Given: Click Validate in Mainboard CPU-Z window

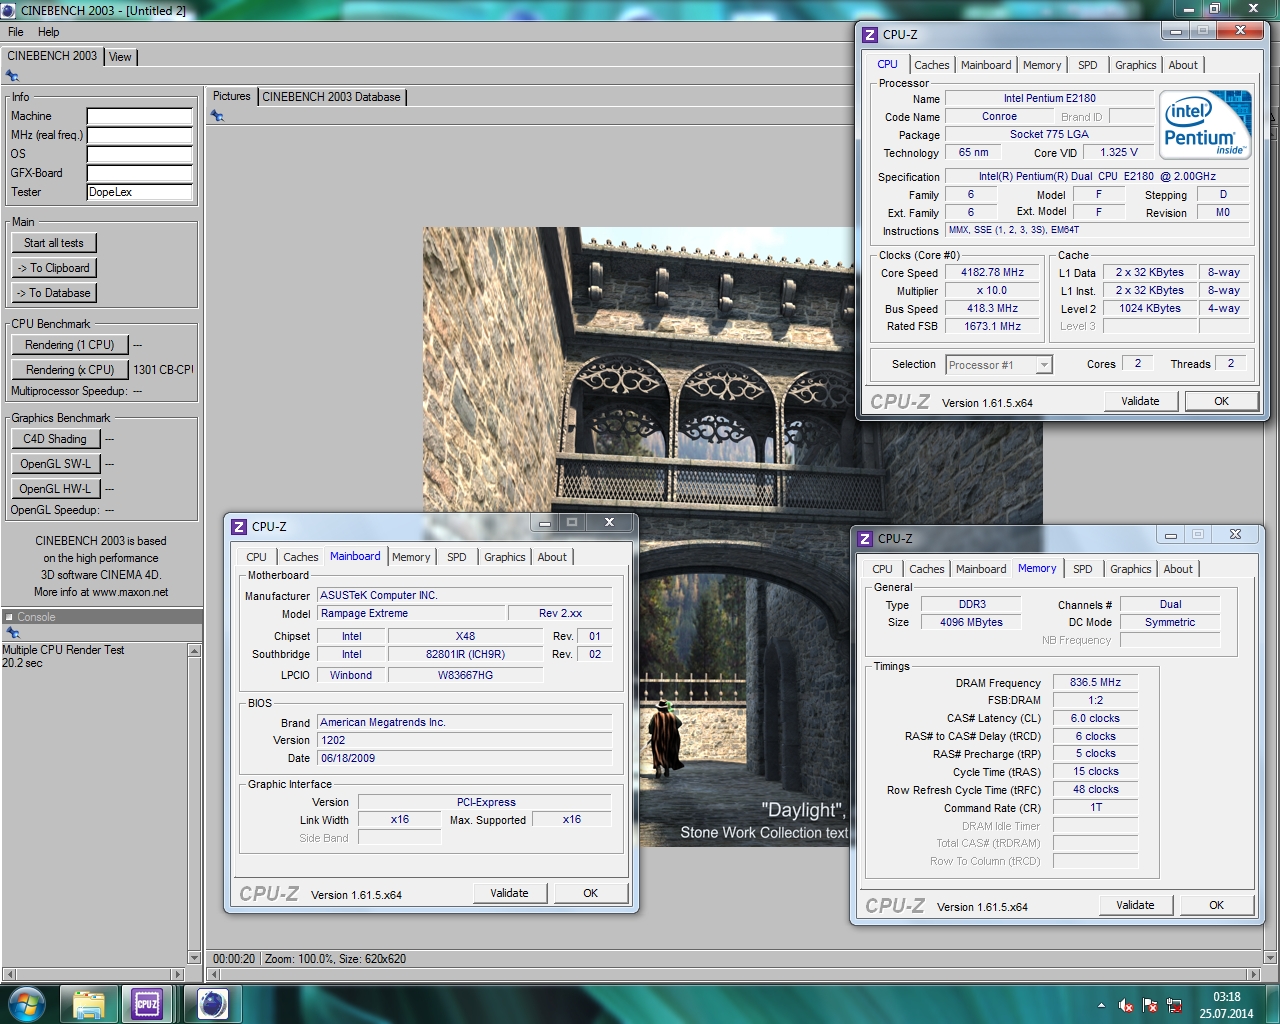Looking at the screenshot, I should coord(509,893).
